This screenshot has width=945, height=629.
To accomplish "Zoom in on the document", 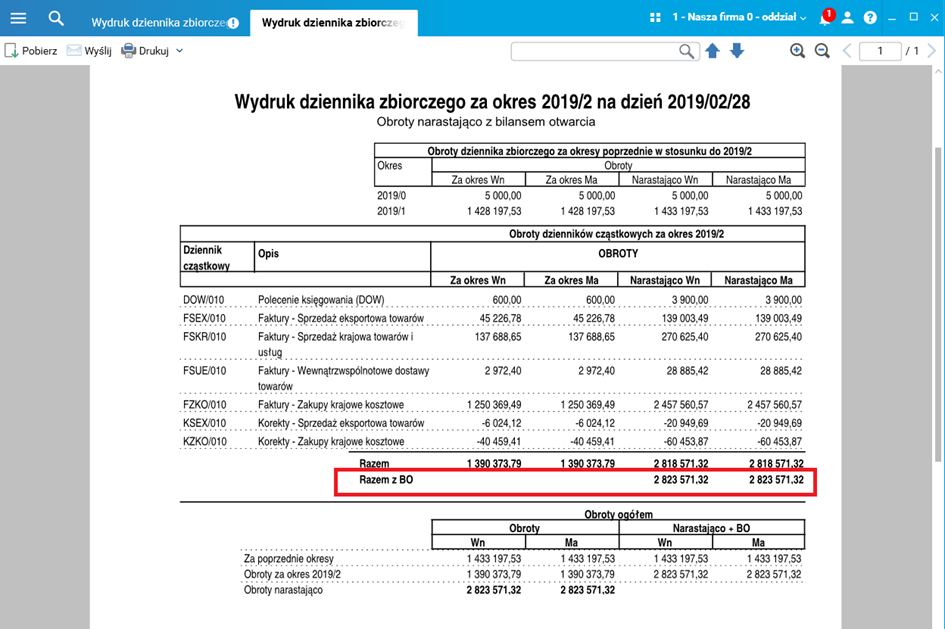I will click(x=797, y=51).
